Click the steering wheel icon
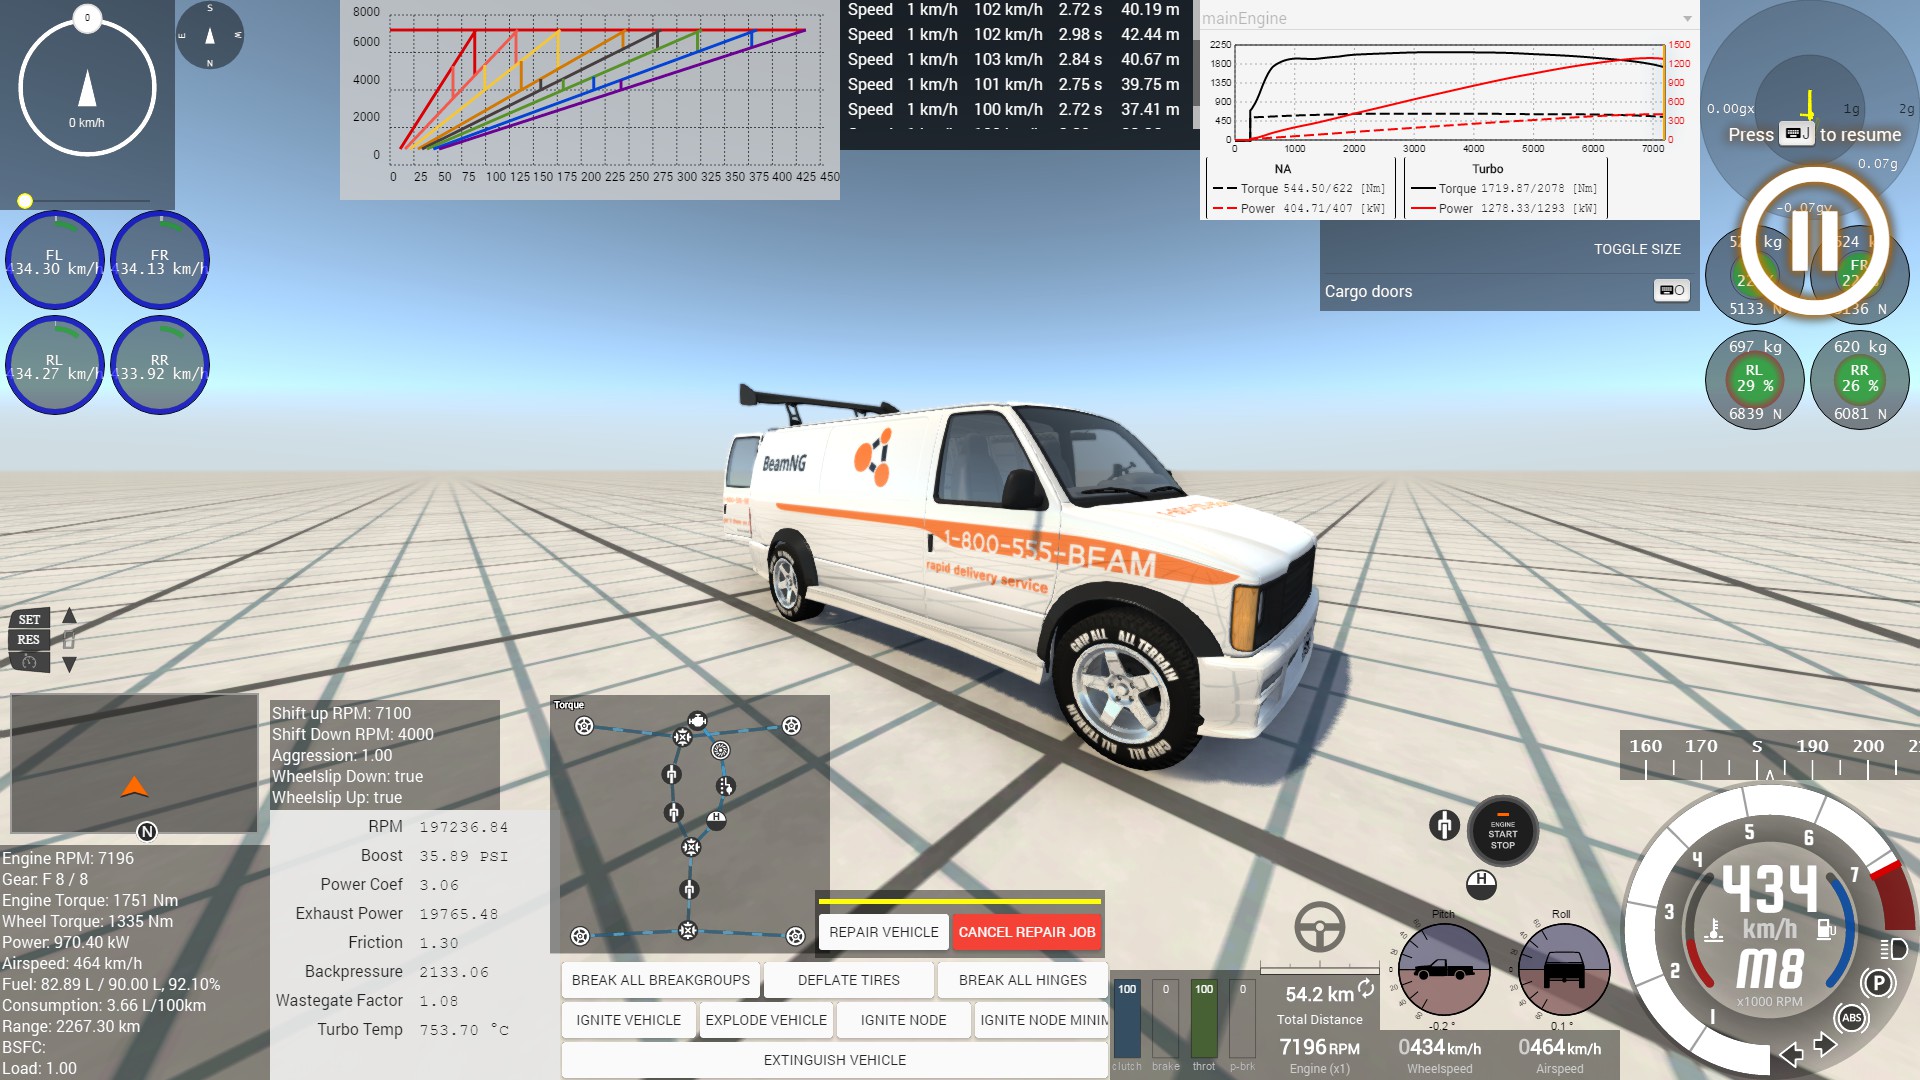 pos(1319,927)
